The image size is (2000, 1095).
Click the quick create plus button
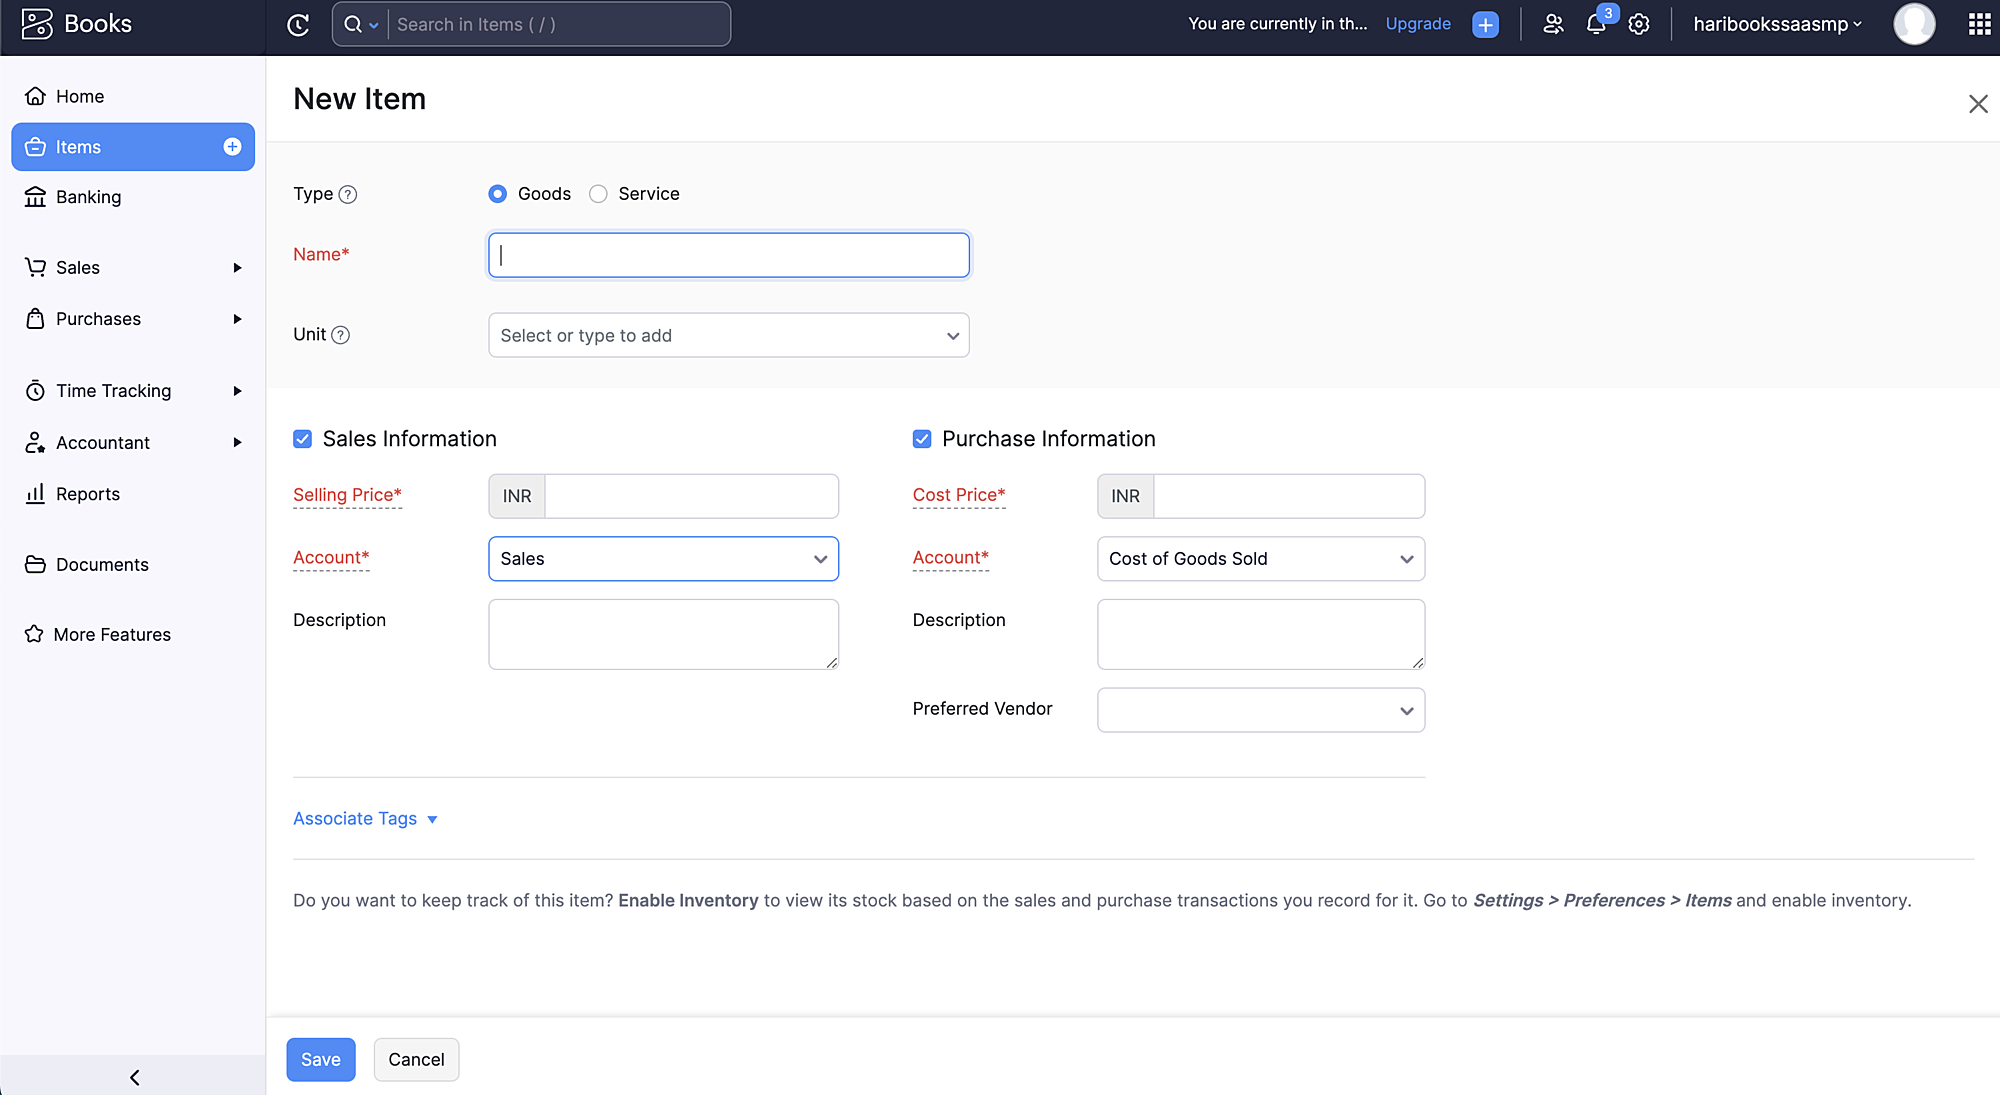point(1486,25)
